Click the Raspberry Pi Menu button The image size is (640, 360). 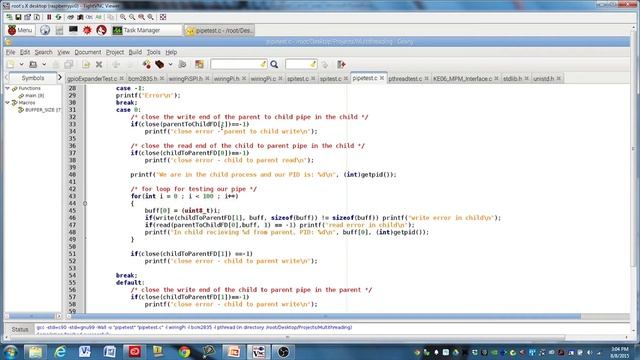pos(20,30)
